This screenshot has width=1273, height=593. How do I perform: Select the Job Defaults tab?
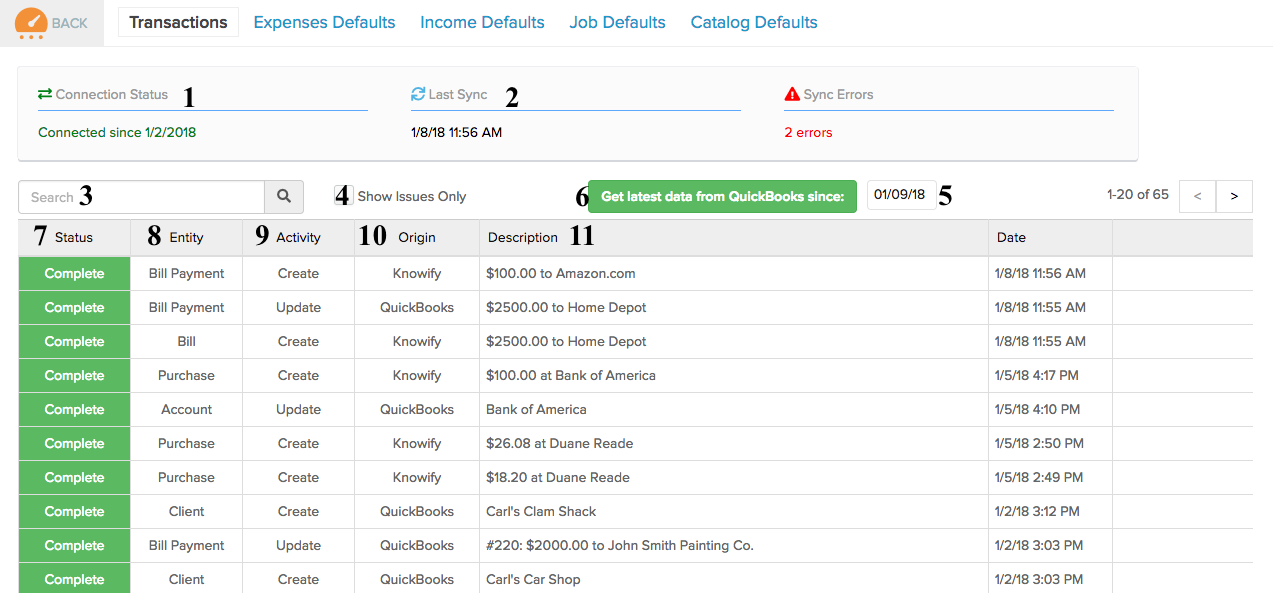617,21
